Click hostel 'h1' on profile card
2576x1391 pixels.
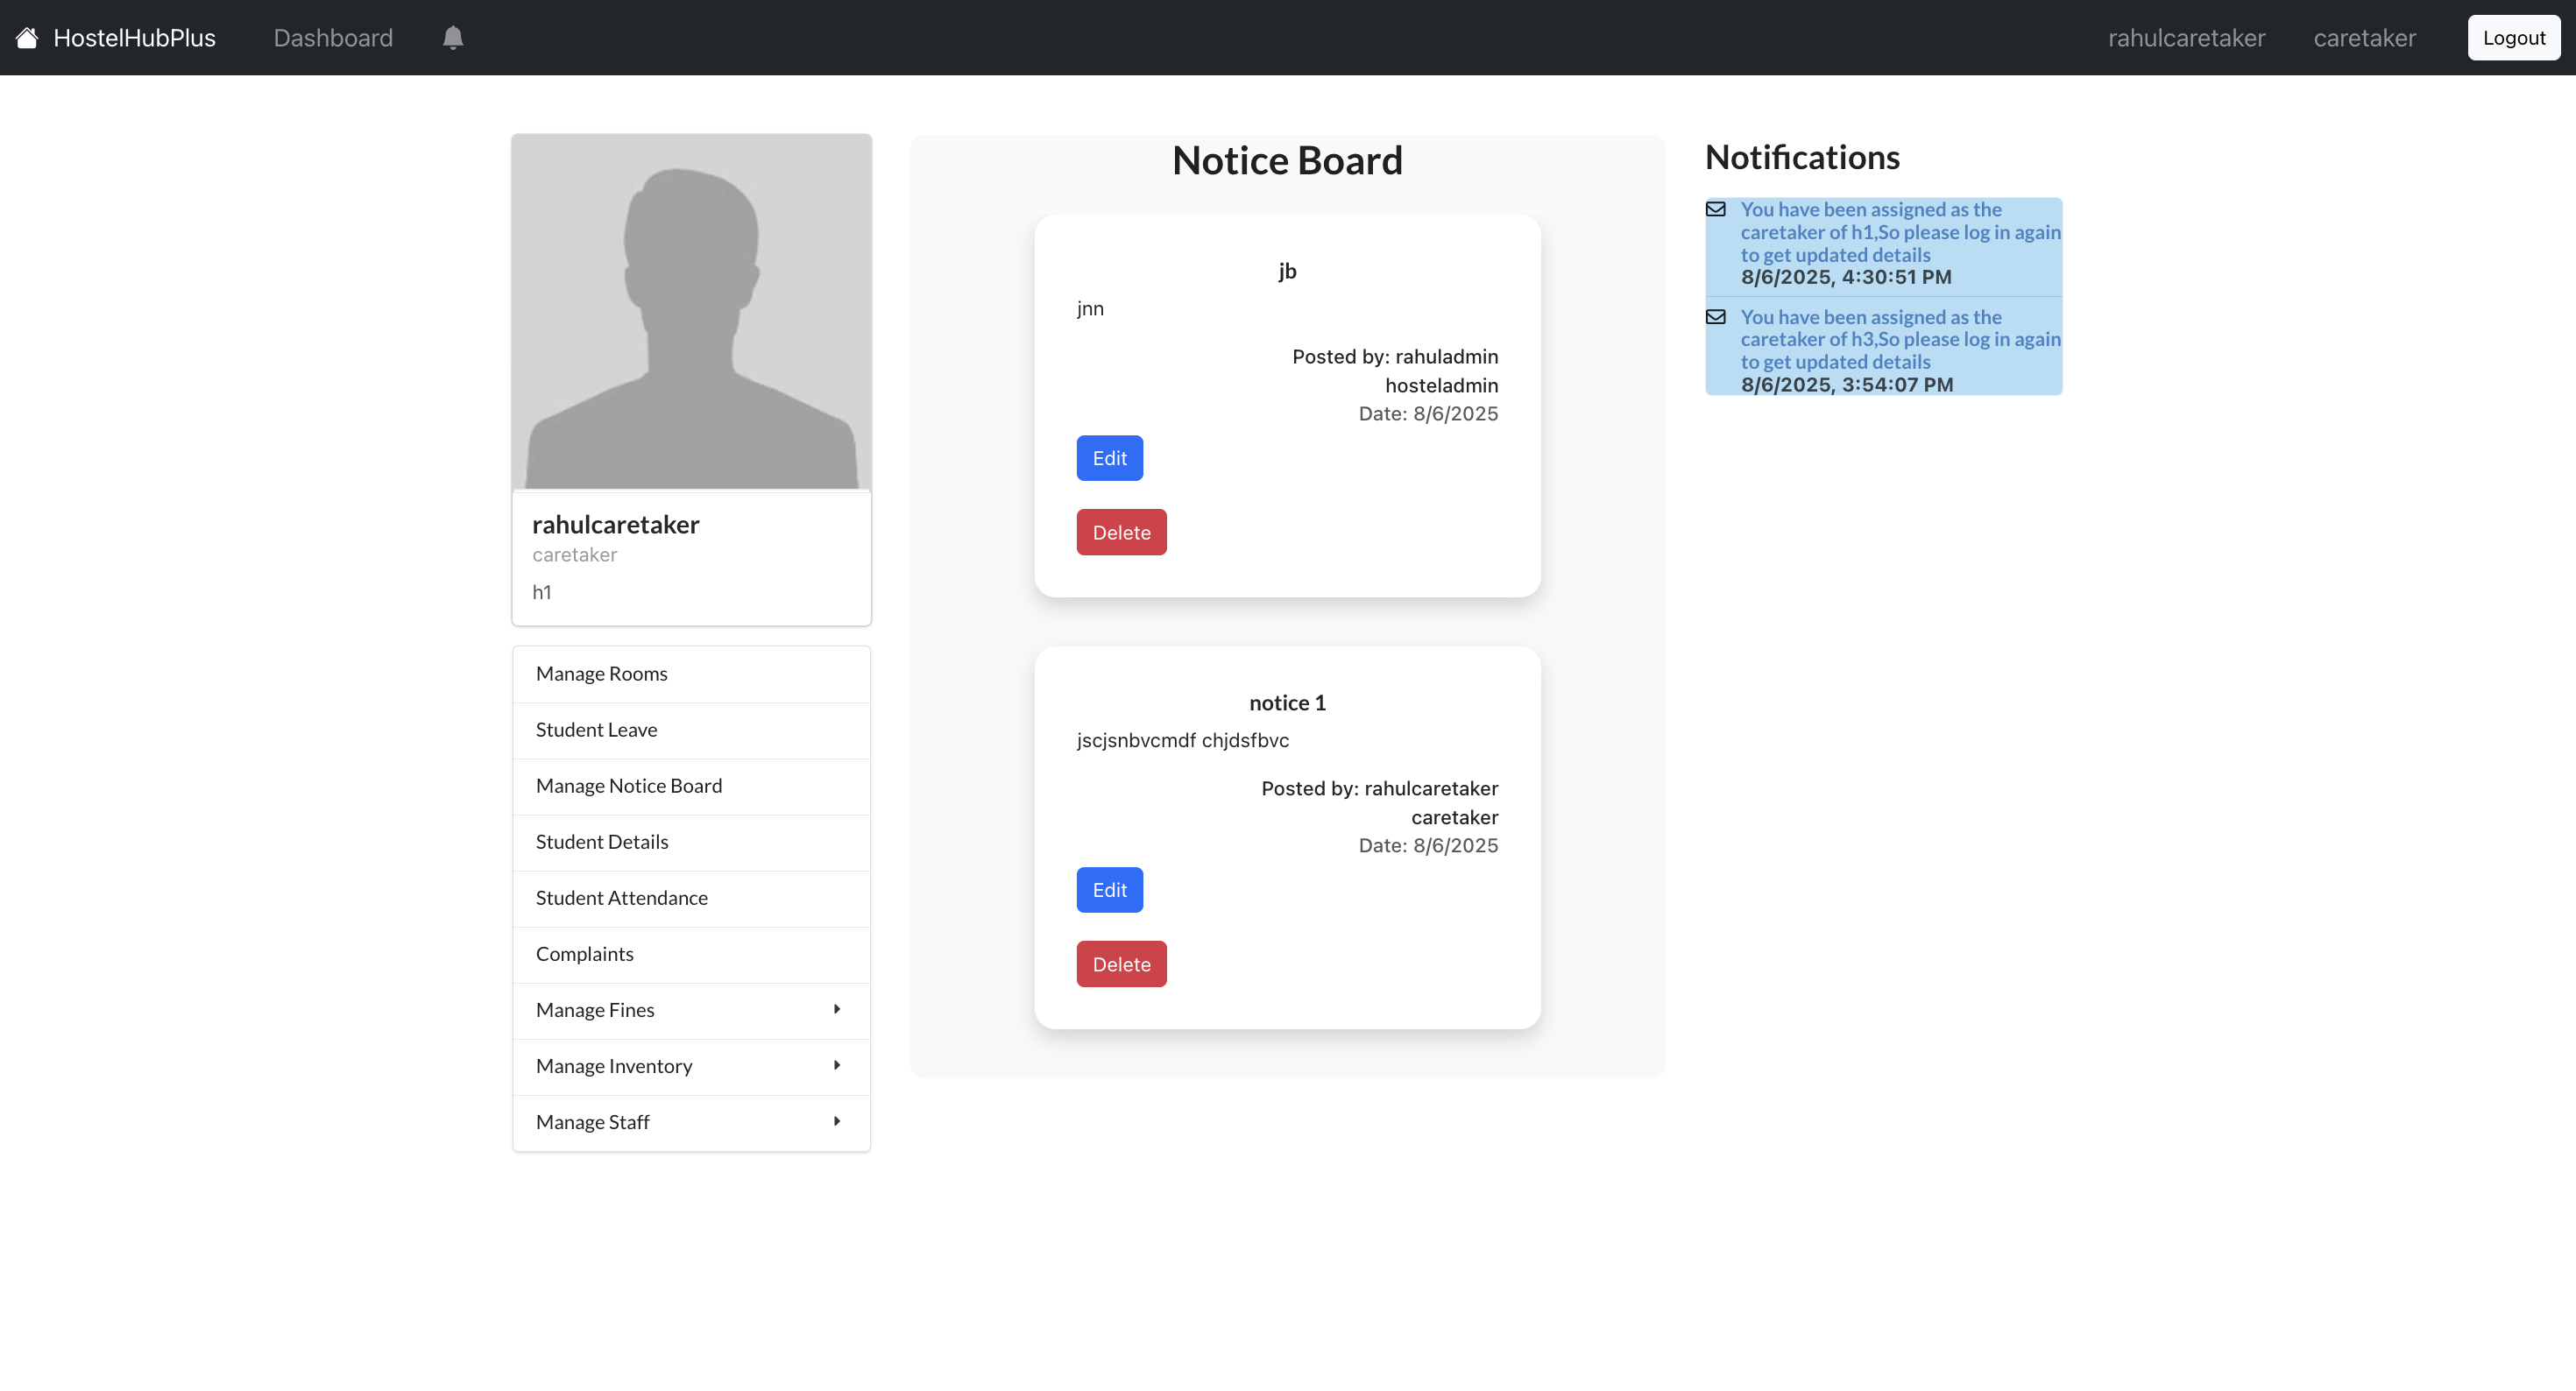(x=542, y=592)
